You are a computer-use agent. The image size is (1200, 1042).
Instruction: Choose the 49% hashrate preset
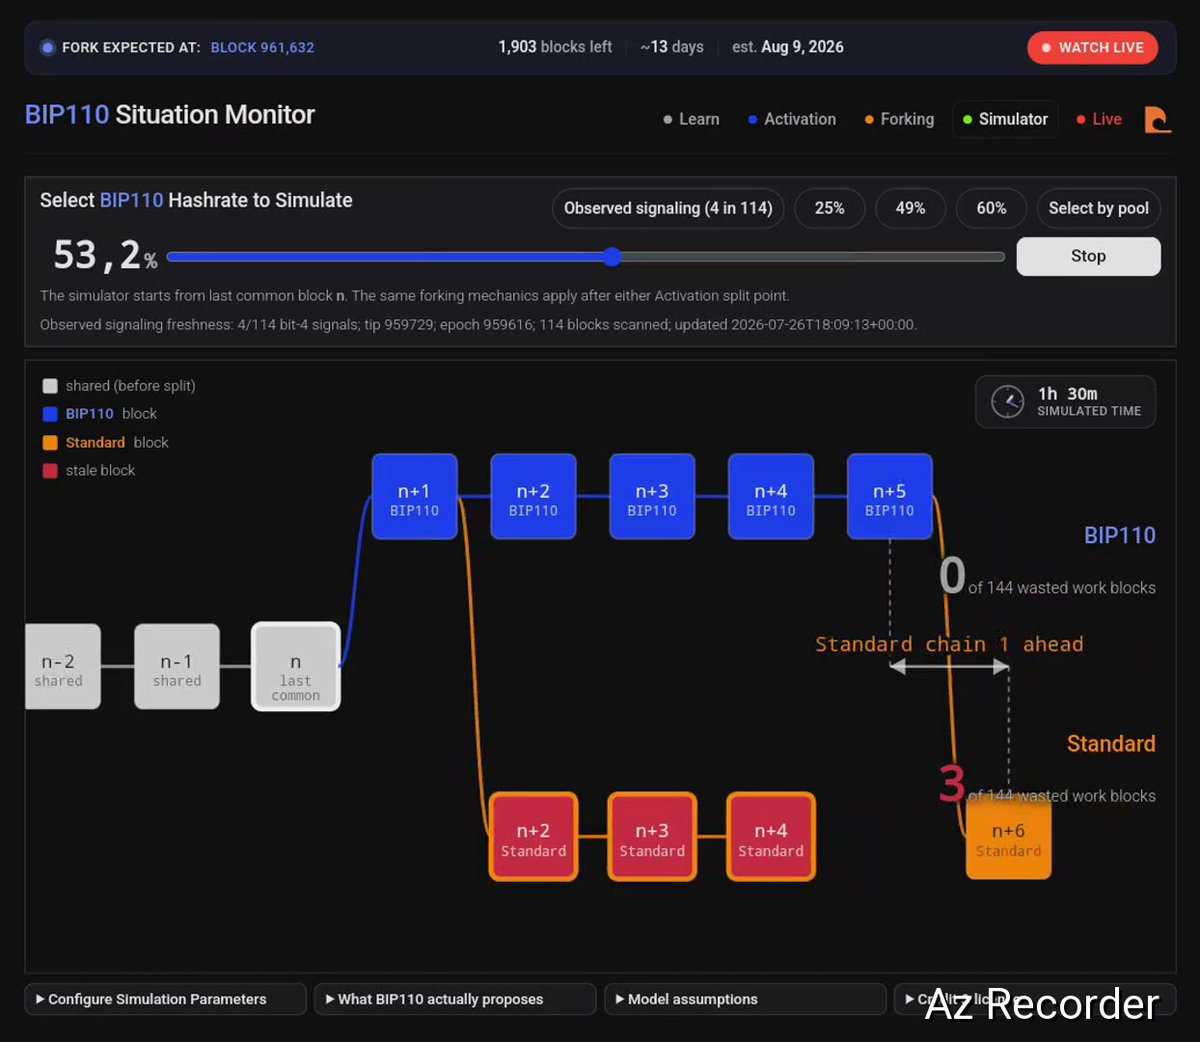click(910, 208)
